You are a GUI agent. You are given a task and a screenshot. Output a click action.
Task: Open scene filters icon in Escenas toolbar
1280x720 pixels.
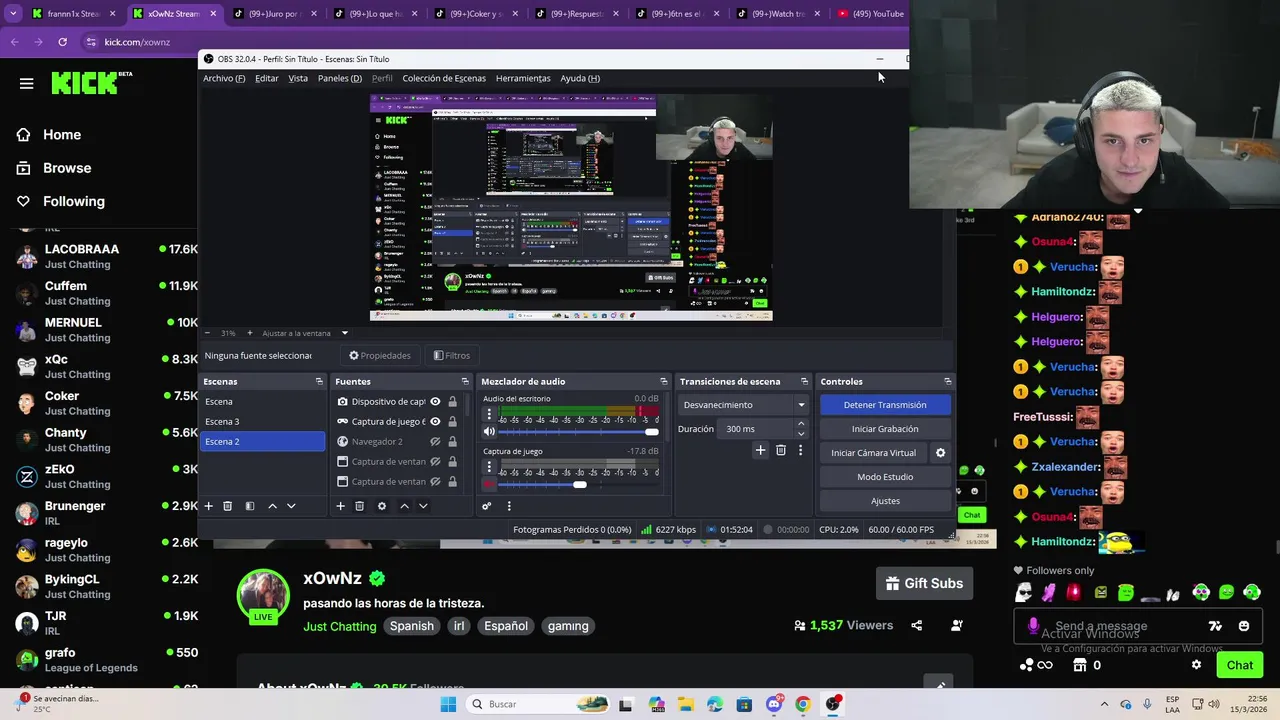point(250,506)
